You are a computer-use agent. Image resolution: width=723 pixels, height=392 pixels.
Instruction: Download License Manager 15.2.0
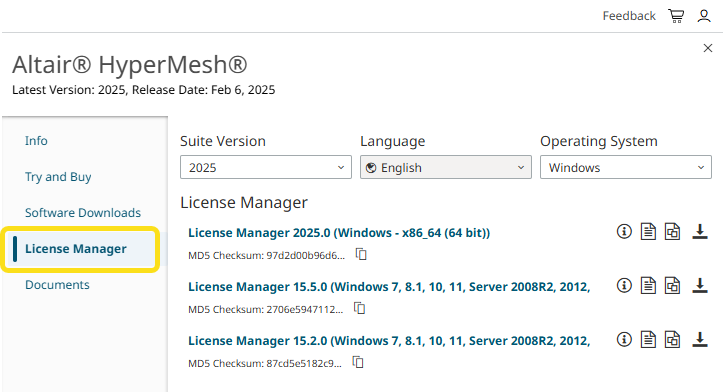point(700,339)
